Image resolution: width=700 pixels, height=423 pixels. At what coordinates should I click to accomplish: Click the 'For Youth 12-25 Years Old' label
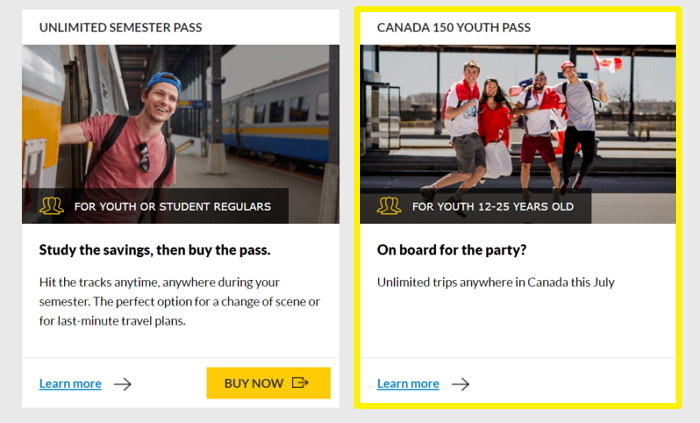pyautogui.click(x=493, y=207)
